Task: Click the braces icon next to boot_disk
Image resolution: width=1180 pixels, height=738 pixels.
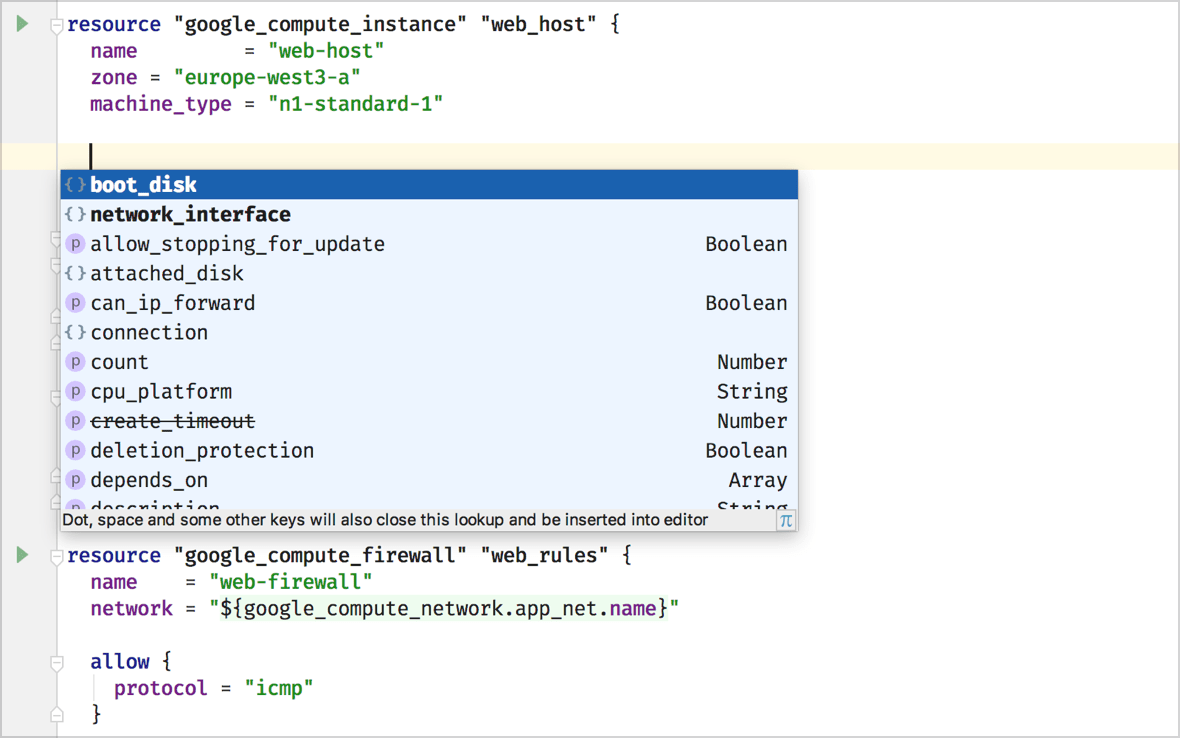Action: pos(75,185)
